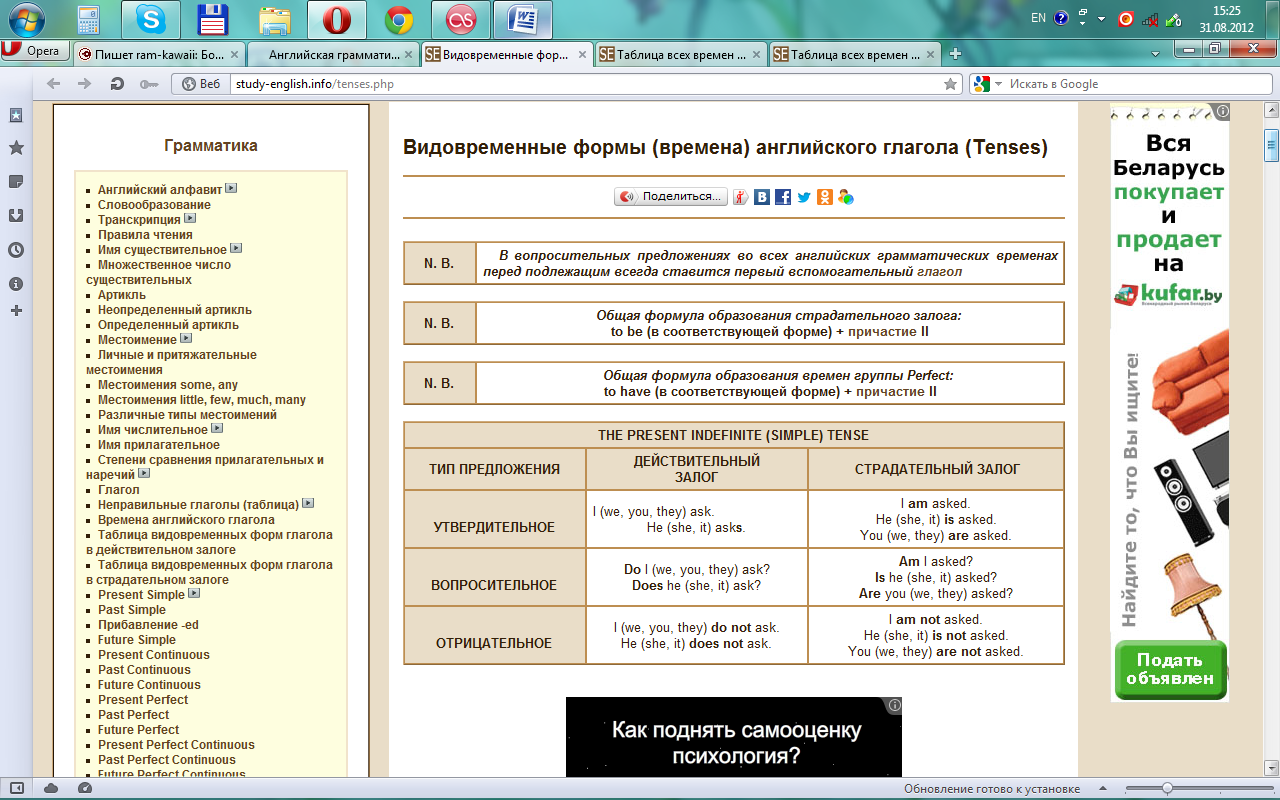This screenshot has width=1280, height=800.
Task: Open Downloads panel in sidebar
Action: tap(16, 215)
